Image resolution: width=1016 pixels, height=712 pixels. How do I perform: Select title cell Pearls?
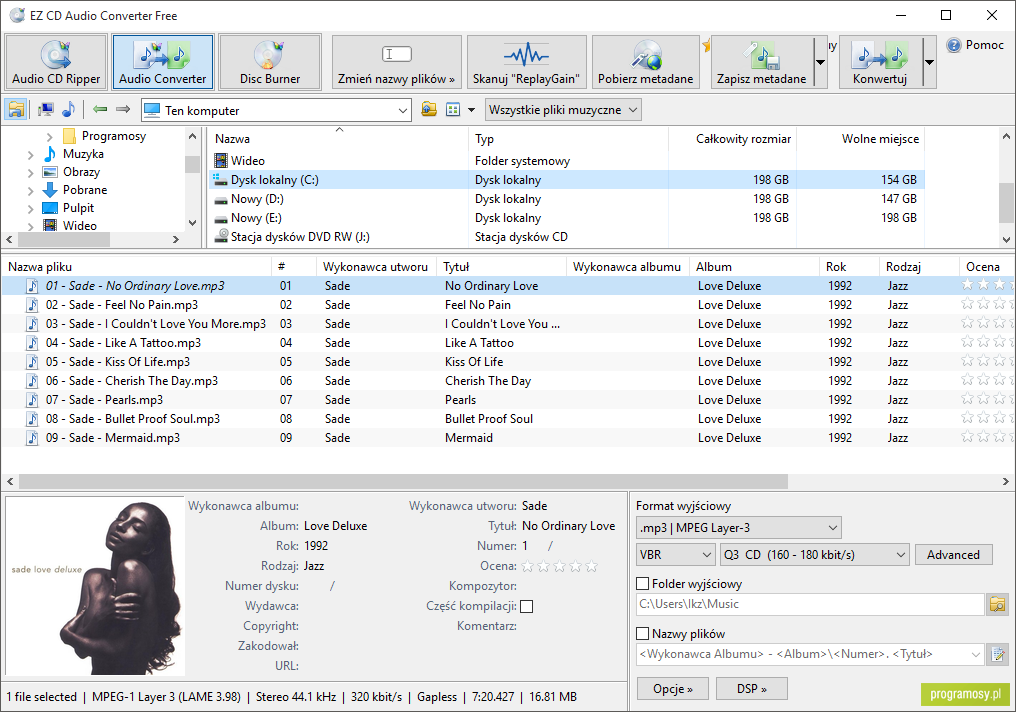(x=461, y=400)
